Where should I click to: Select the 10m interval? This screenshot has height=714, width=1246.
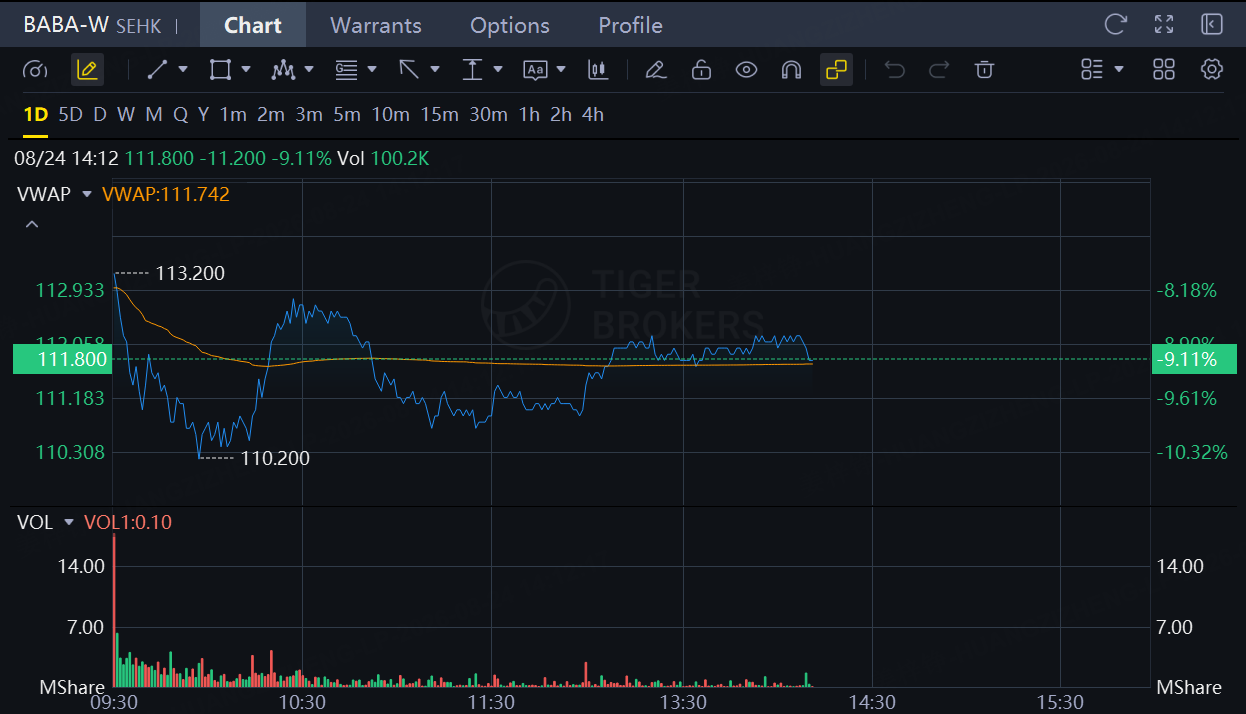pos(391,115)
